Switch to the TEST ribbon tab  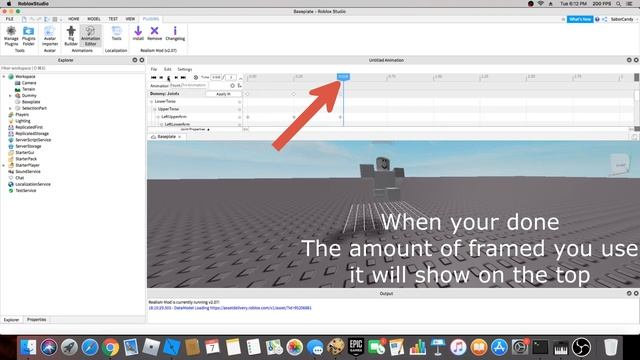pyautogui.click(x=113, y=19)
